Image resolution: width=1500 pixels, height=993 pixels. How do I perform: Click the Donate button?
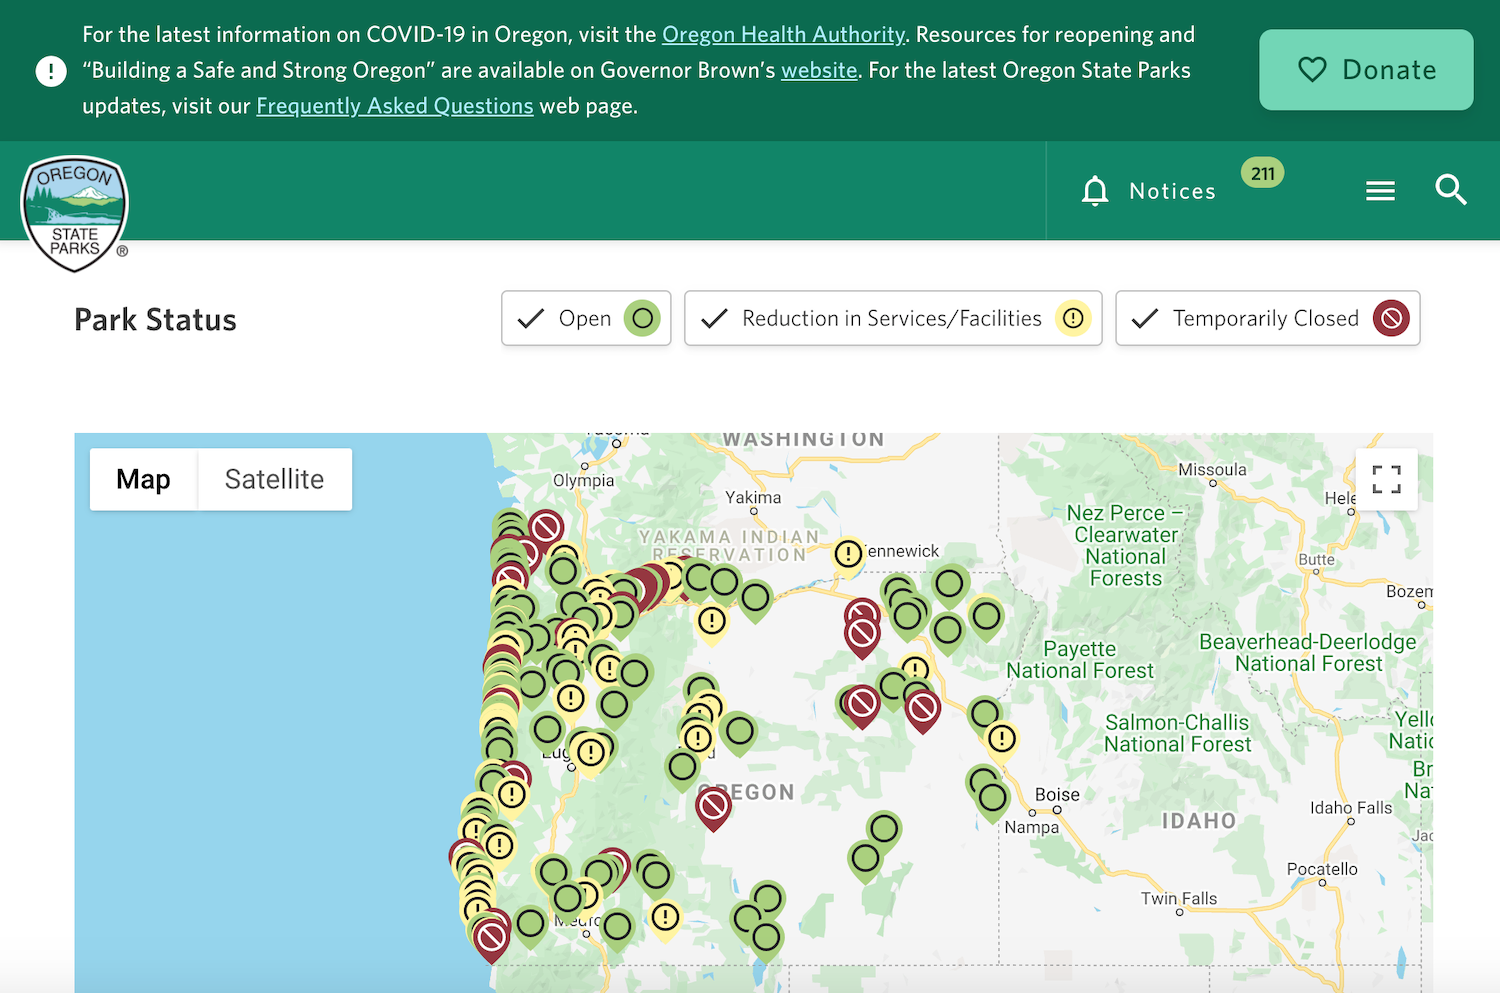click(x=1365, y=70)
